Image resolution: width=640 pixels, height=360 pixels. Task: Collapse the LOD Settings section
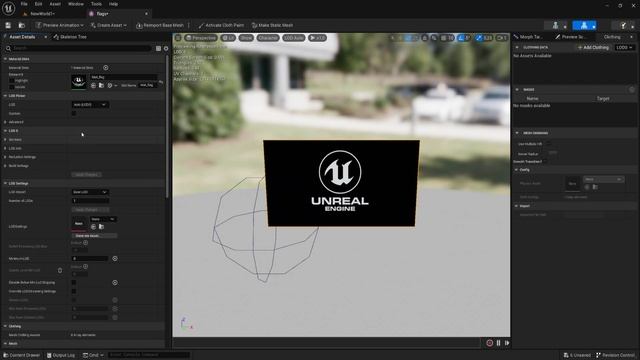click(5, 184)
